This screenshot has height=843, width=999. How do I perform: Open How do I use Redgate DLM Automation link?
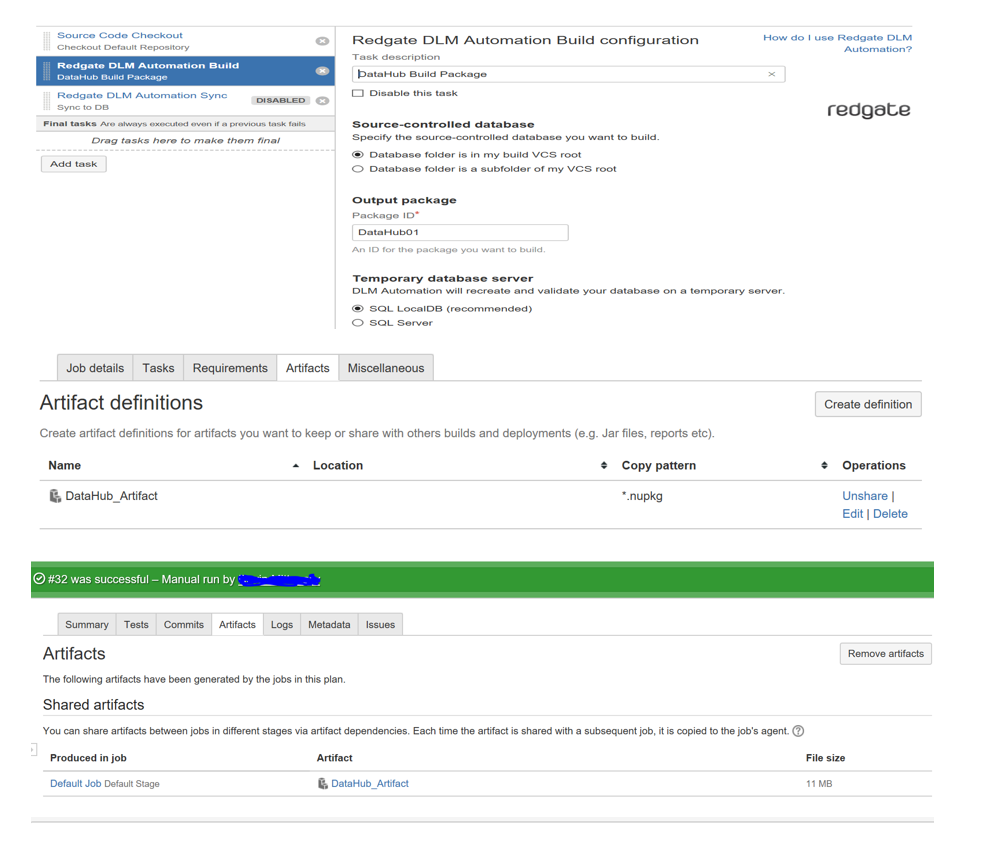(x=837, y=43)
